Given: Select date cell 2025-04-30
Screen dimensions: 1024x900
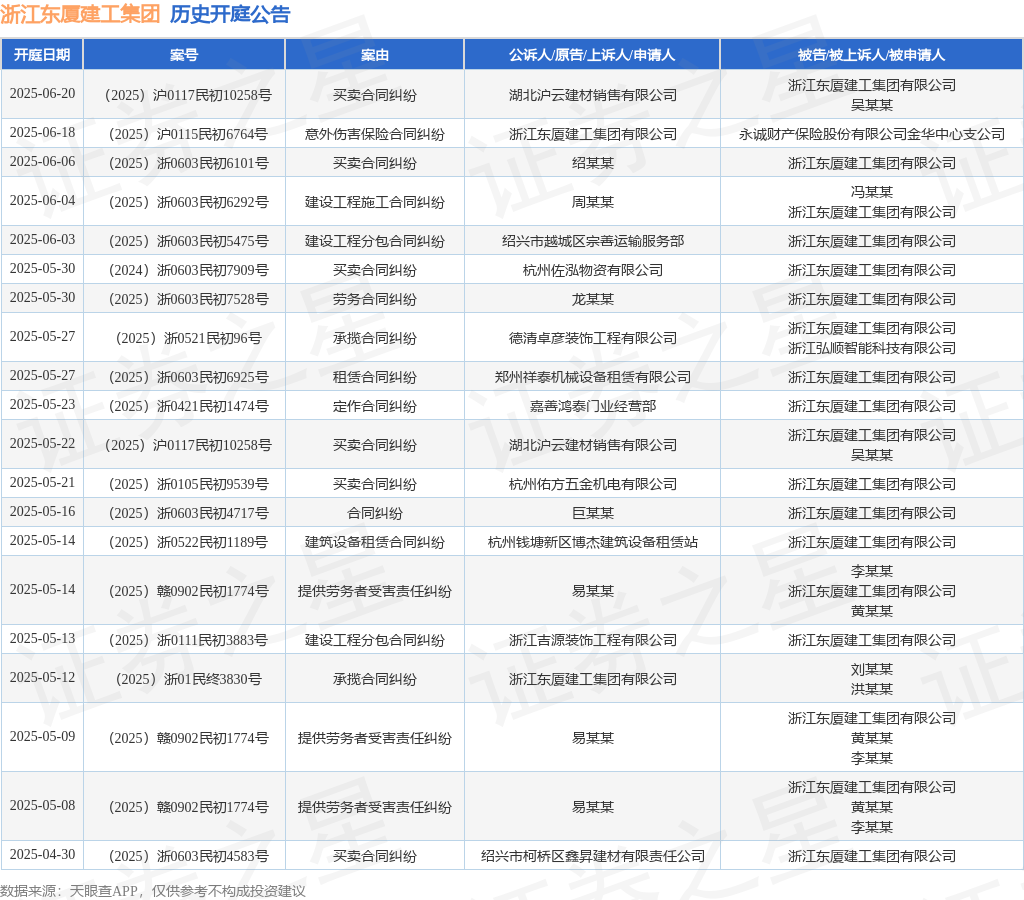Looking at the screenshot, I should tap(42, 854).
